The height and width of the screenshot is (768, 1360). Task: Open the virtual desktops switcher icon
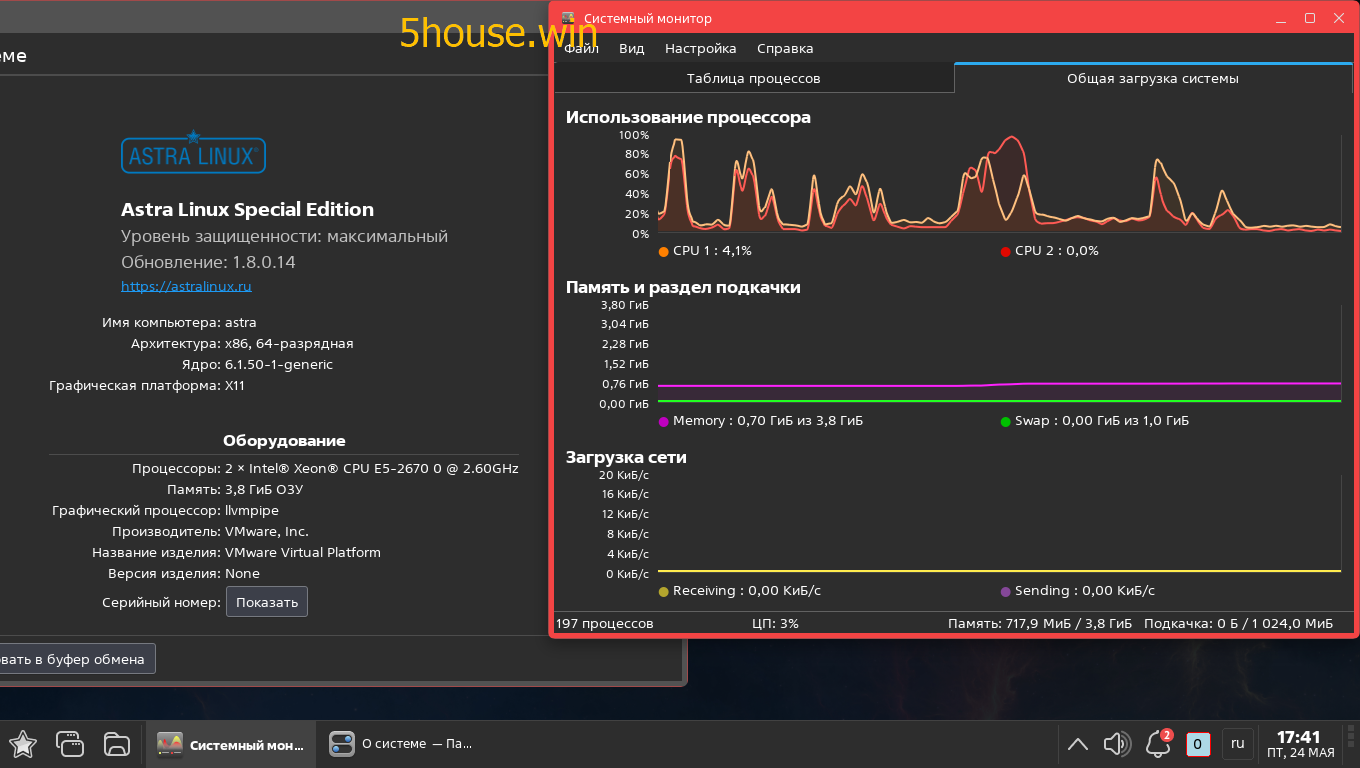tap(70, 744)
